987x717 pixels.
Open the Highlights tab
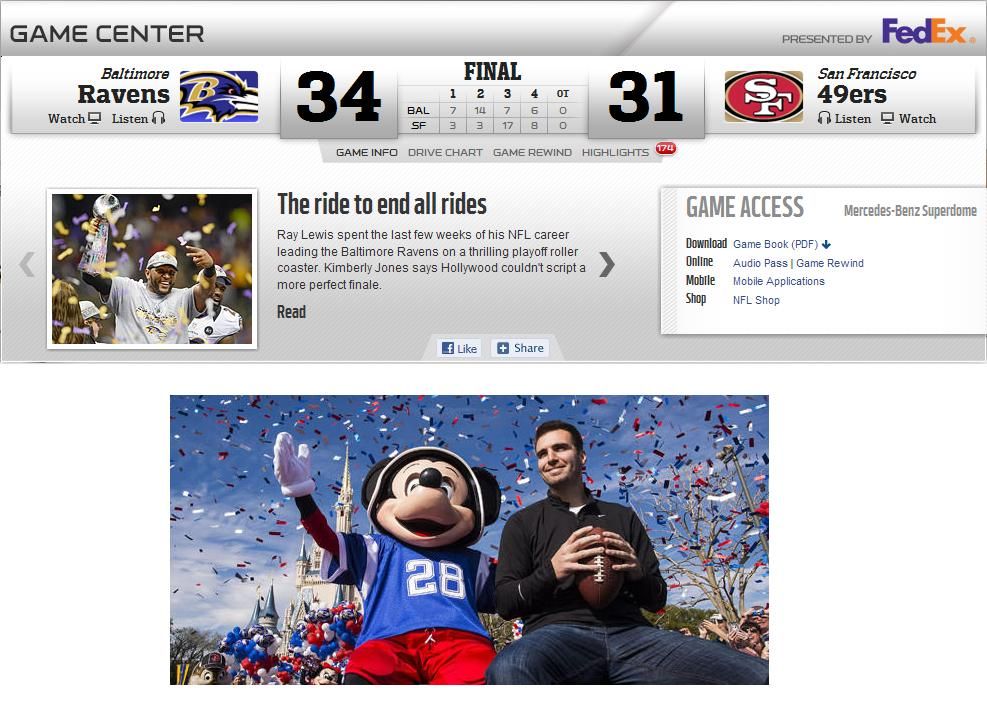[615, 152]
